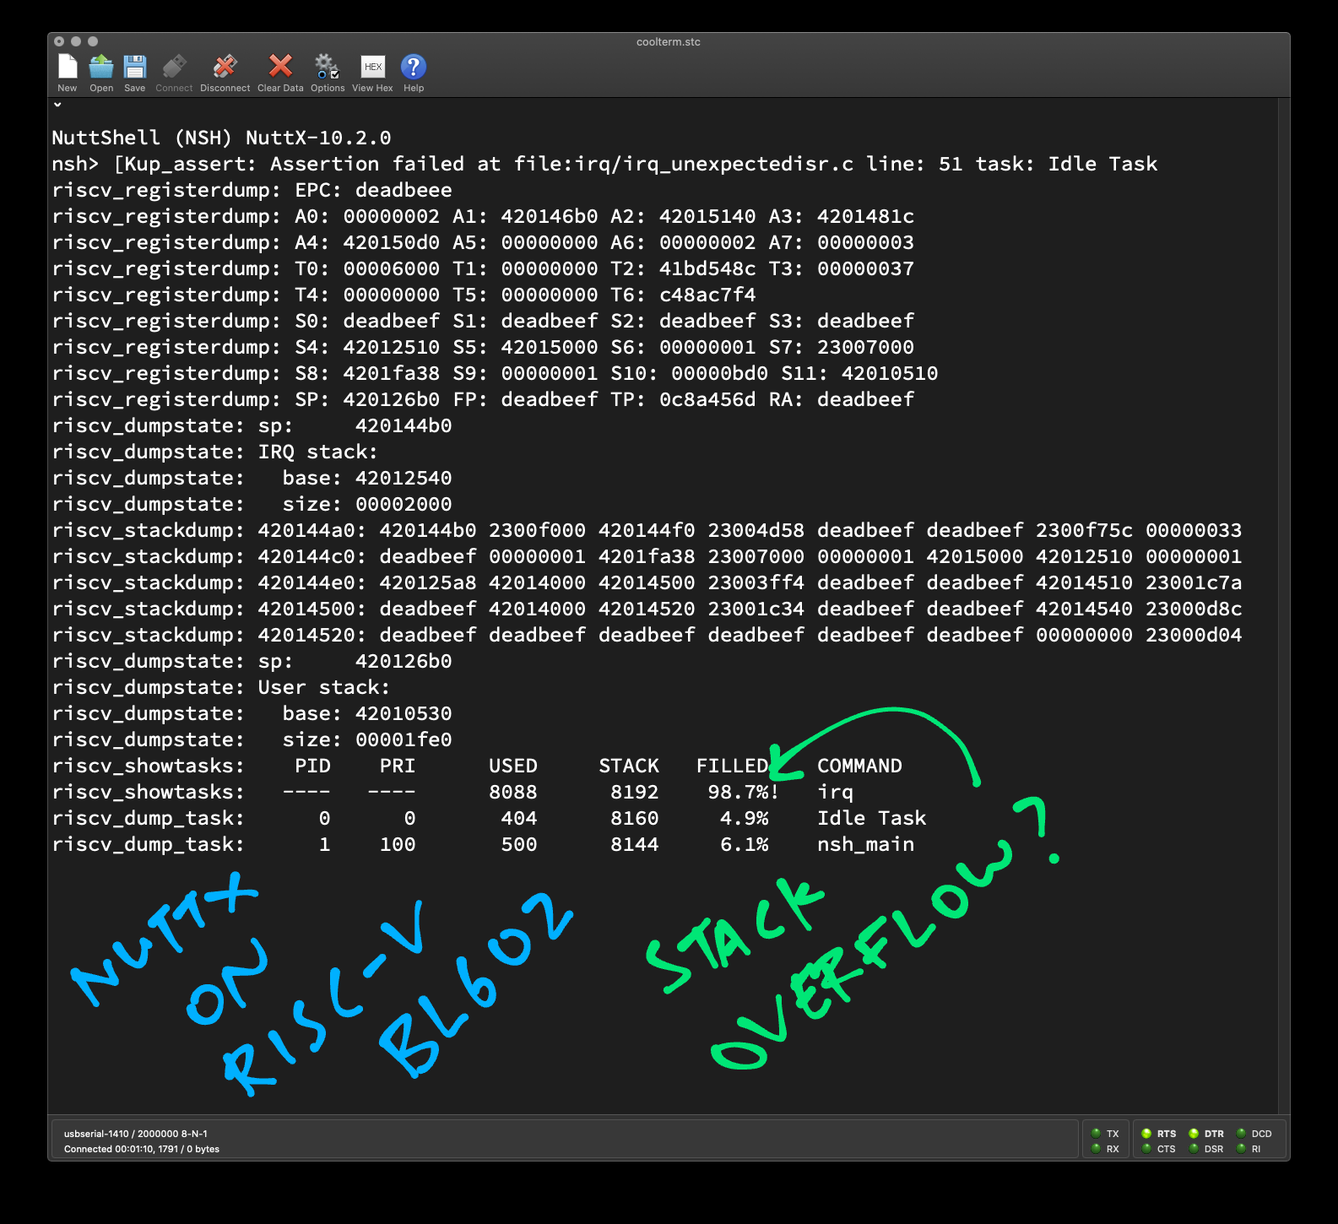1338x1224 pixels.
Task: Open the connection Options dialog
Action: 327,68
